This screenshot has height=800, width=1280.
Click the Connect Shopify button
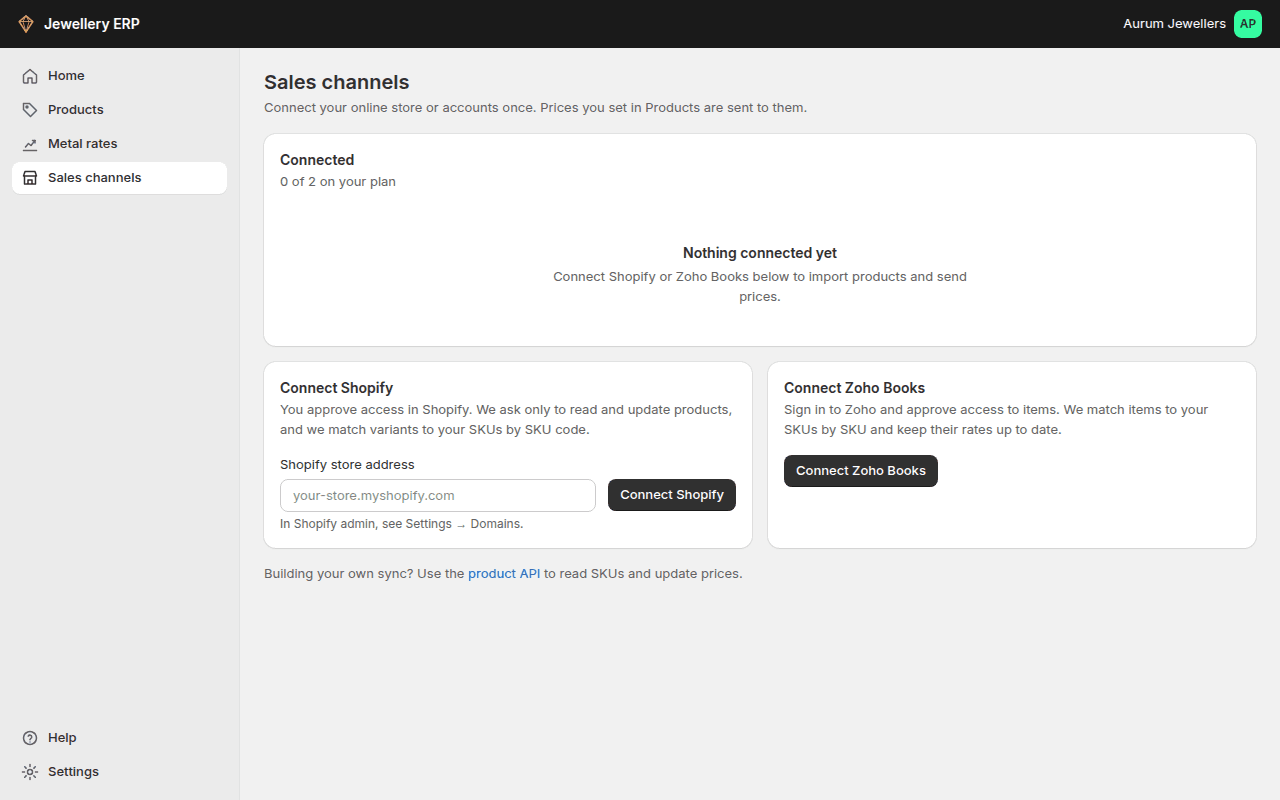[x=672, y=495]
